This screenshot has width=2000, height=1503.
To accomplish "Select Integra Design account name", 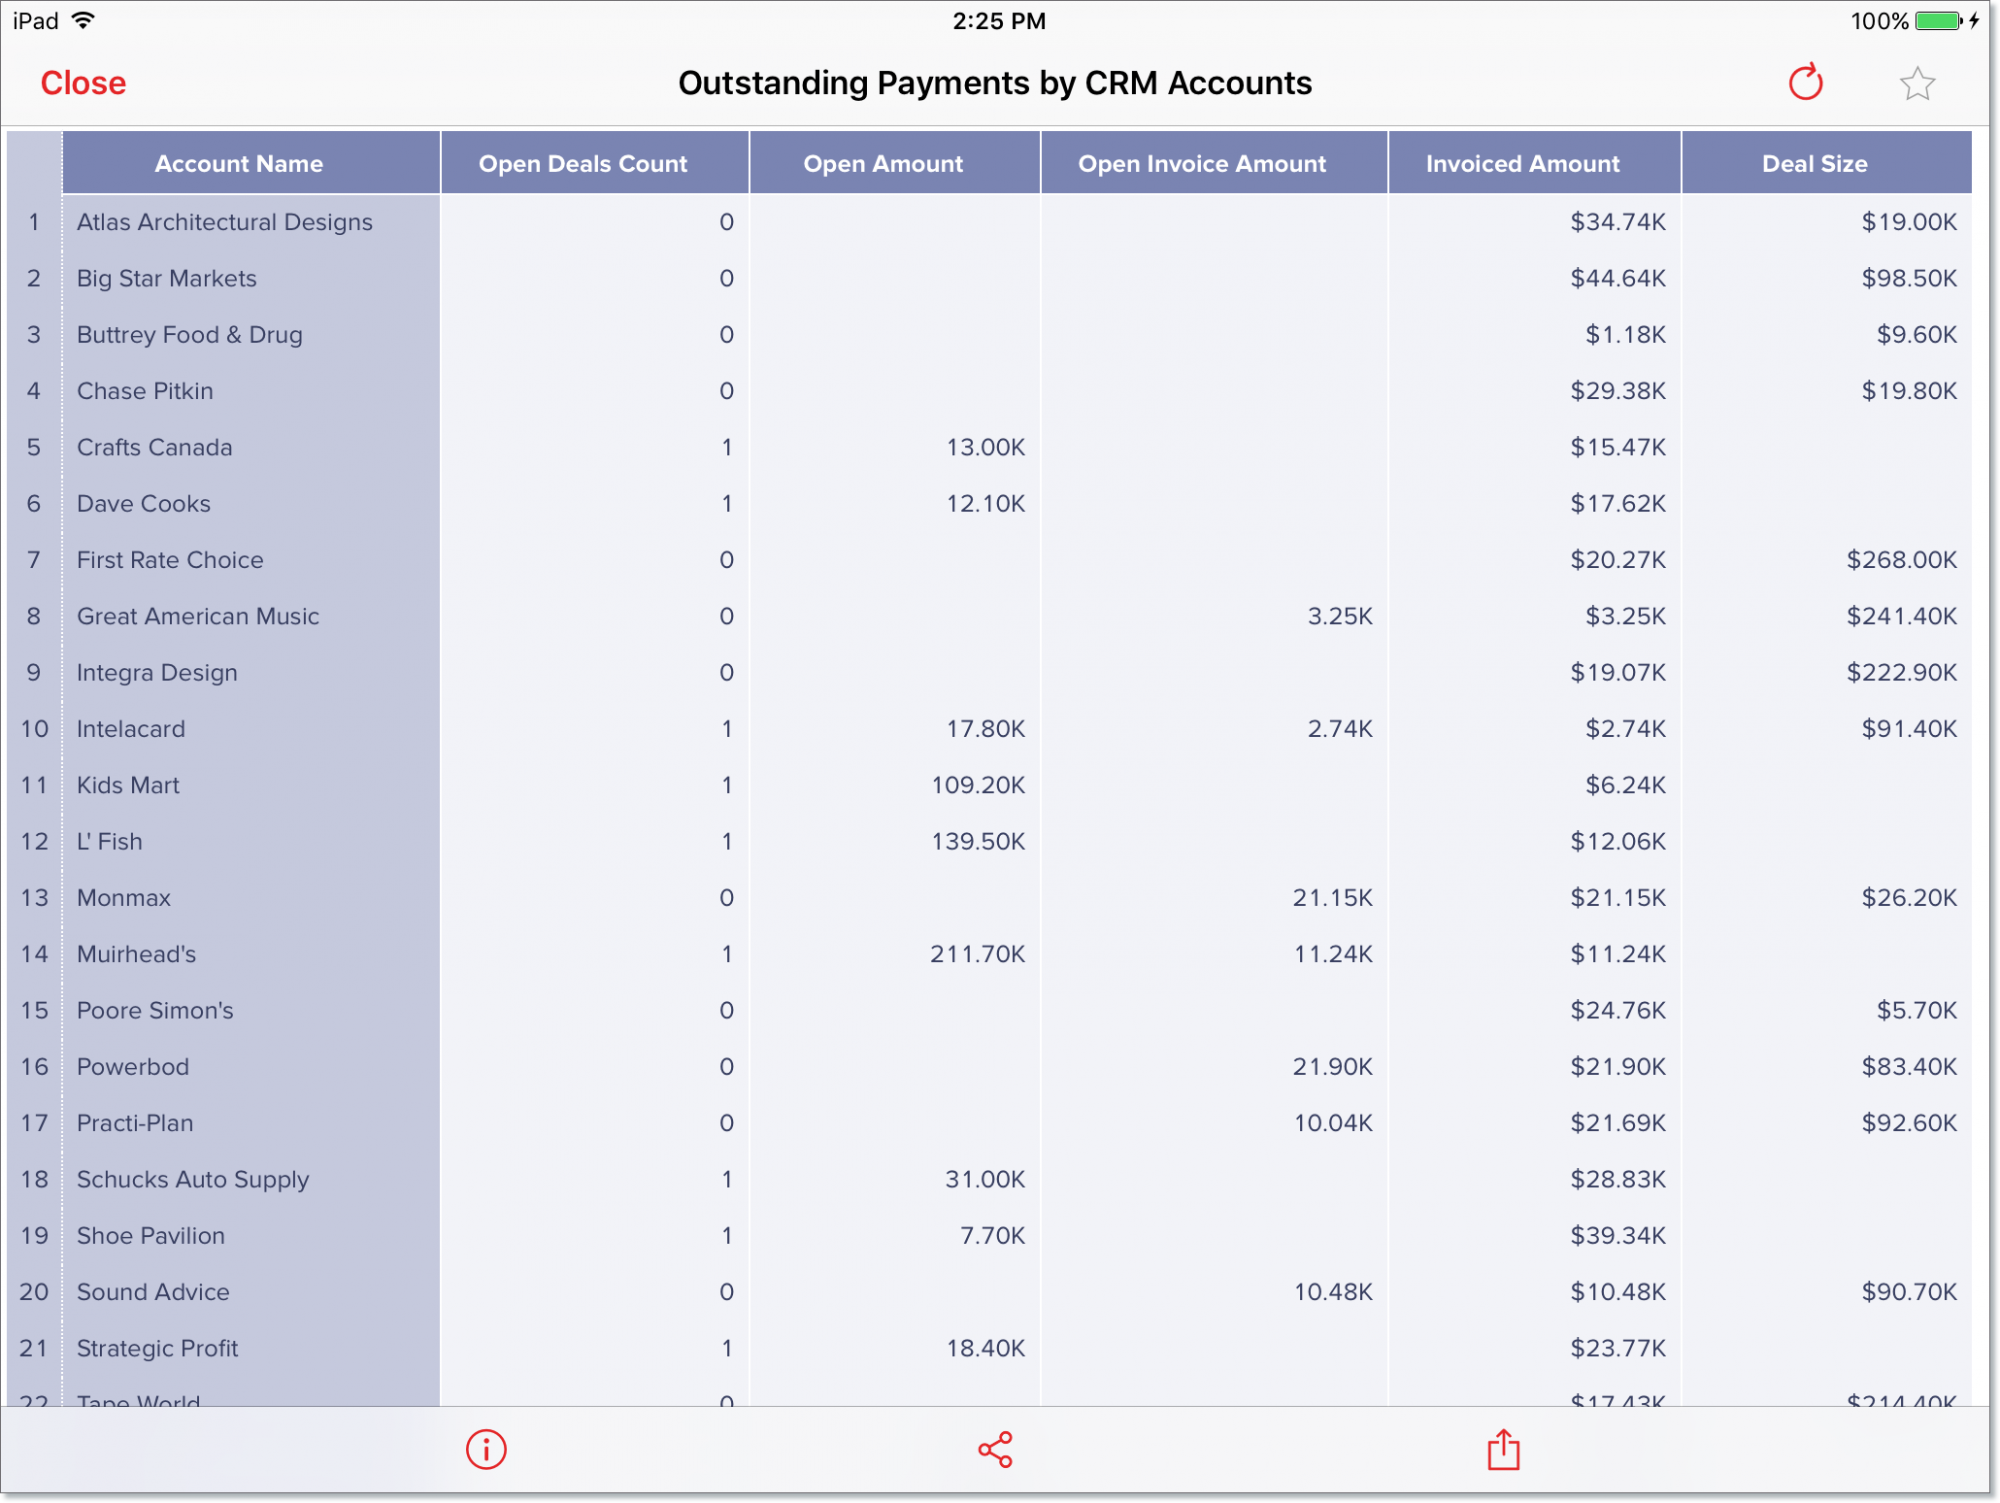I will coord(157,673).
